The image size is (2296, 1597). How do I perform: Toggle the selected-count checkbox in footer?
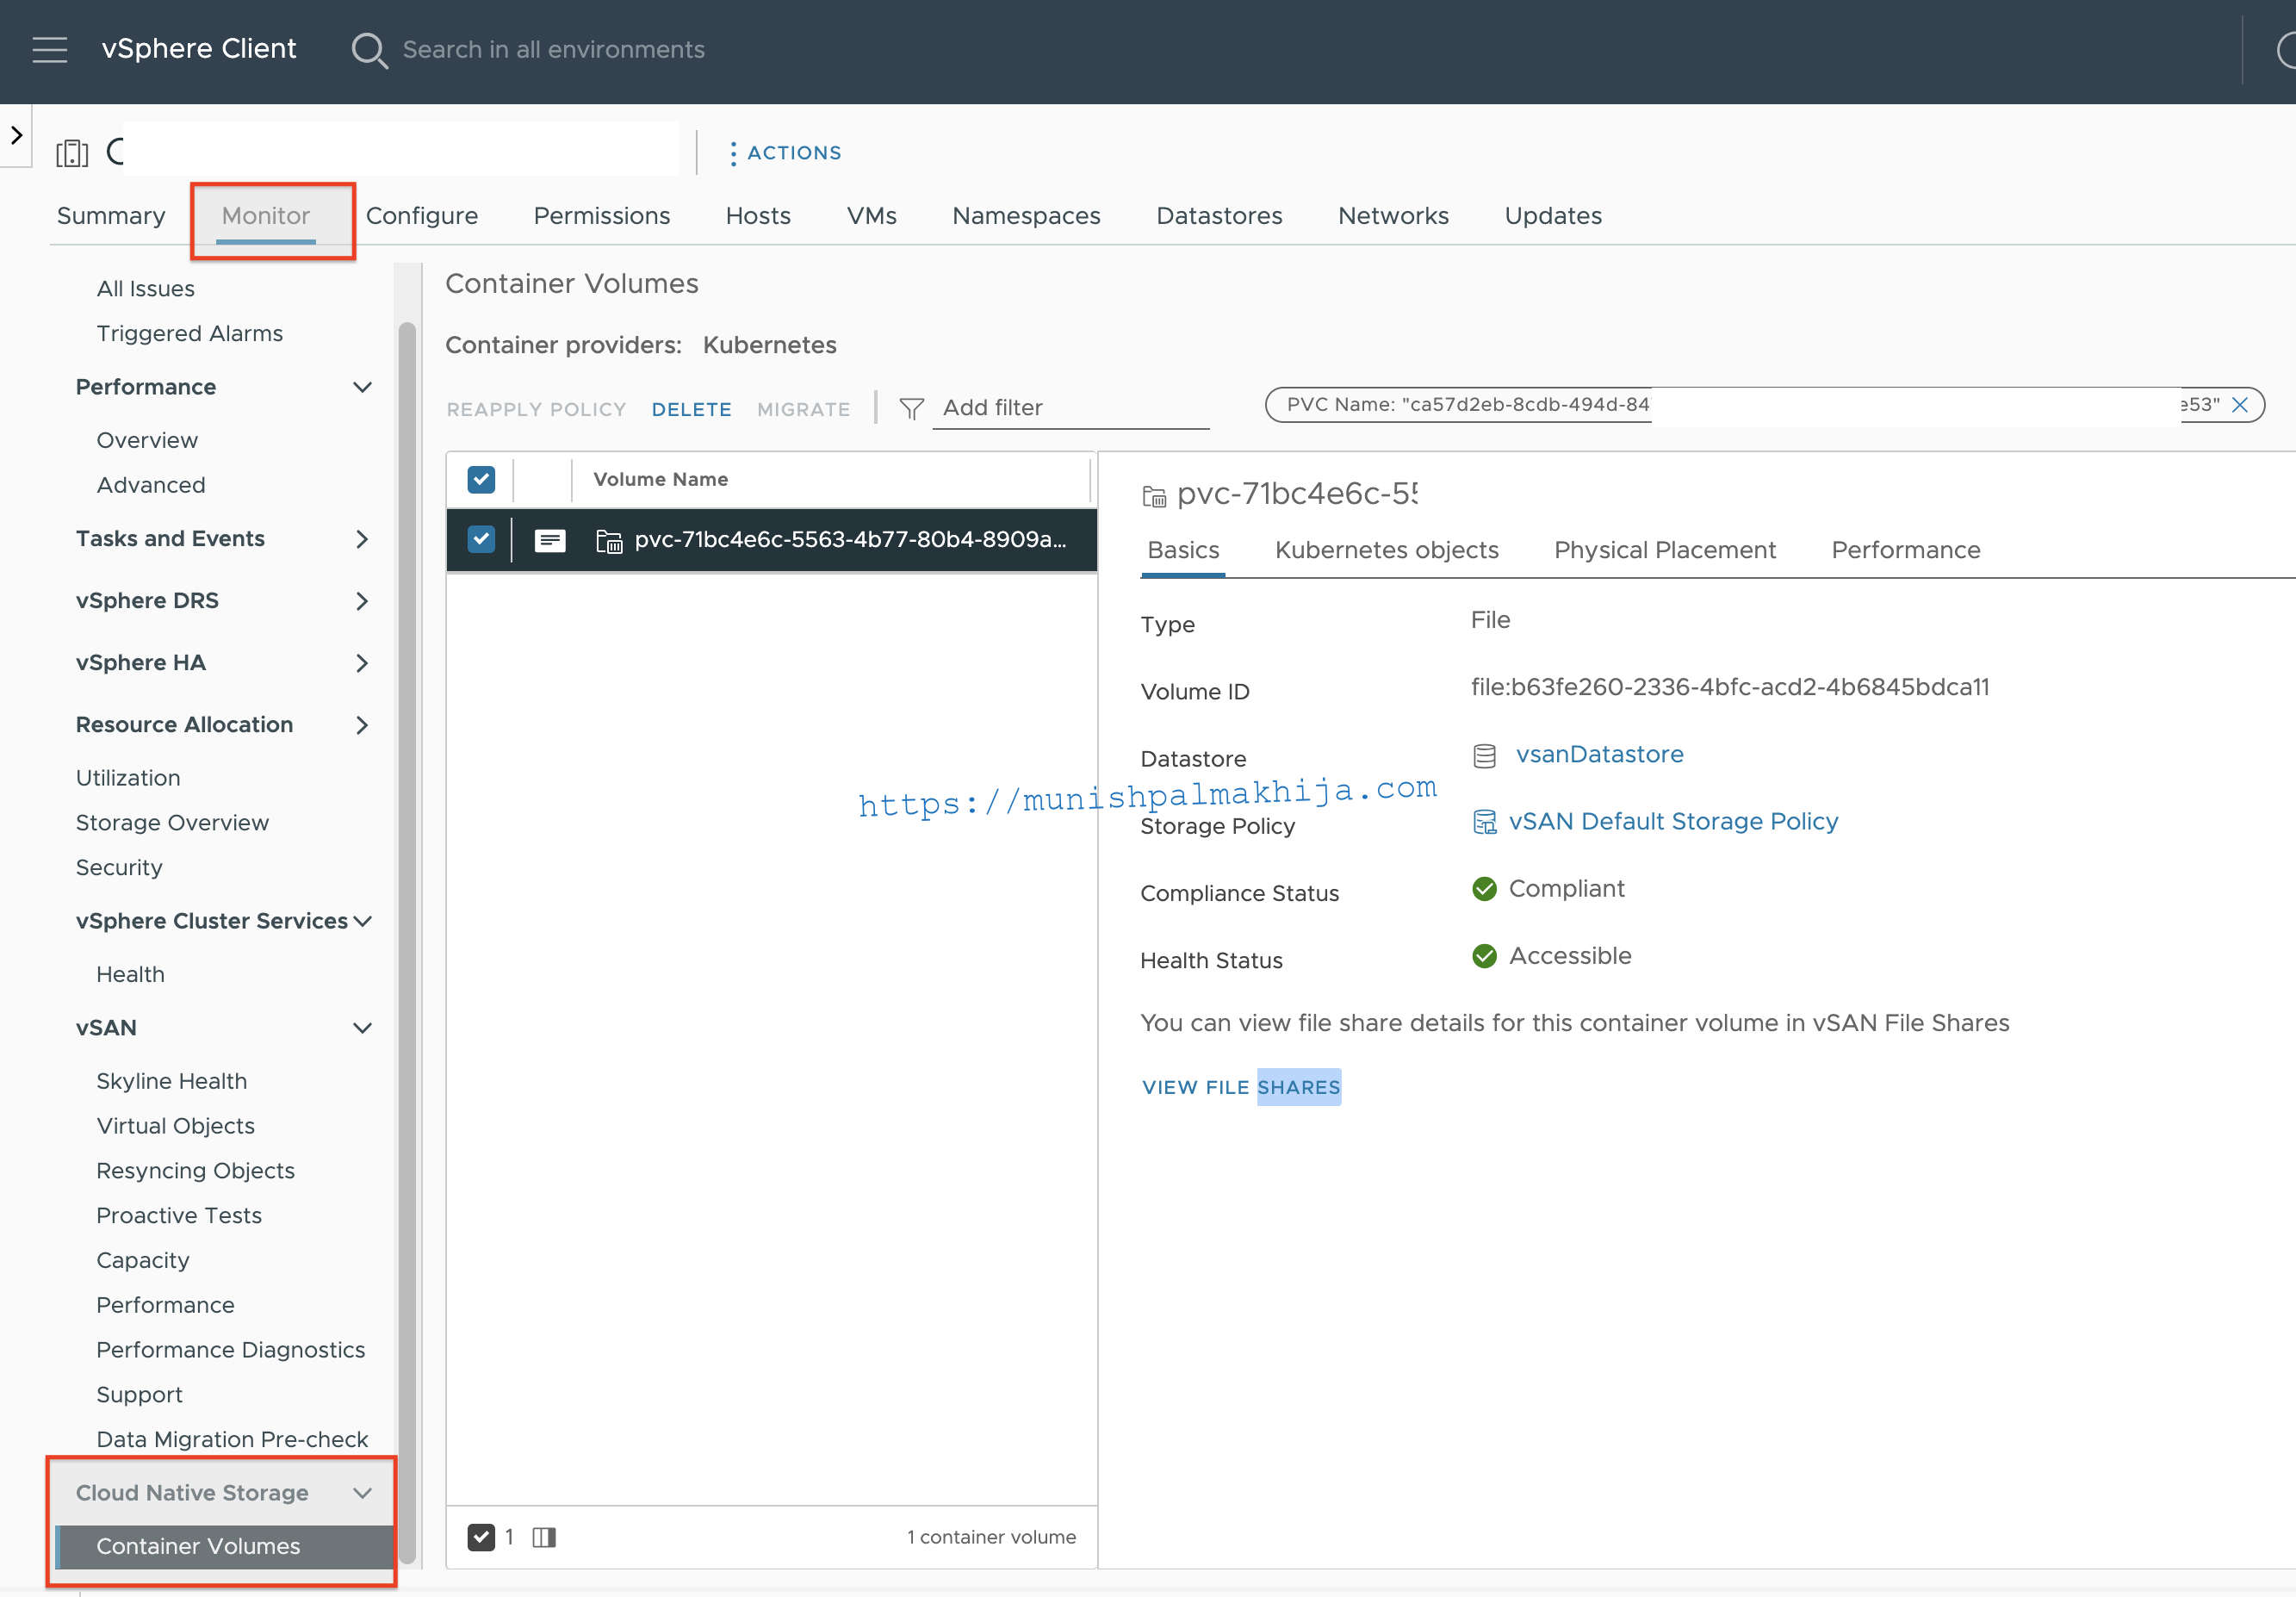click(x=481, y=1537)
